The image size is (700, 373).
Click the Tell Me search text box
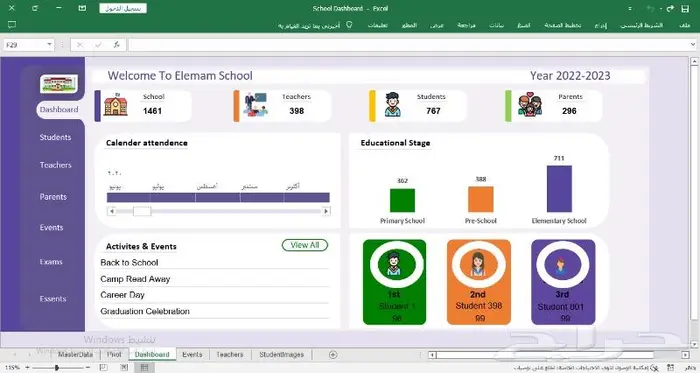[309, 25]
